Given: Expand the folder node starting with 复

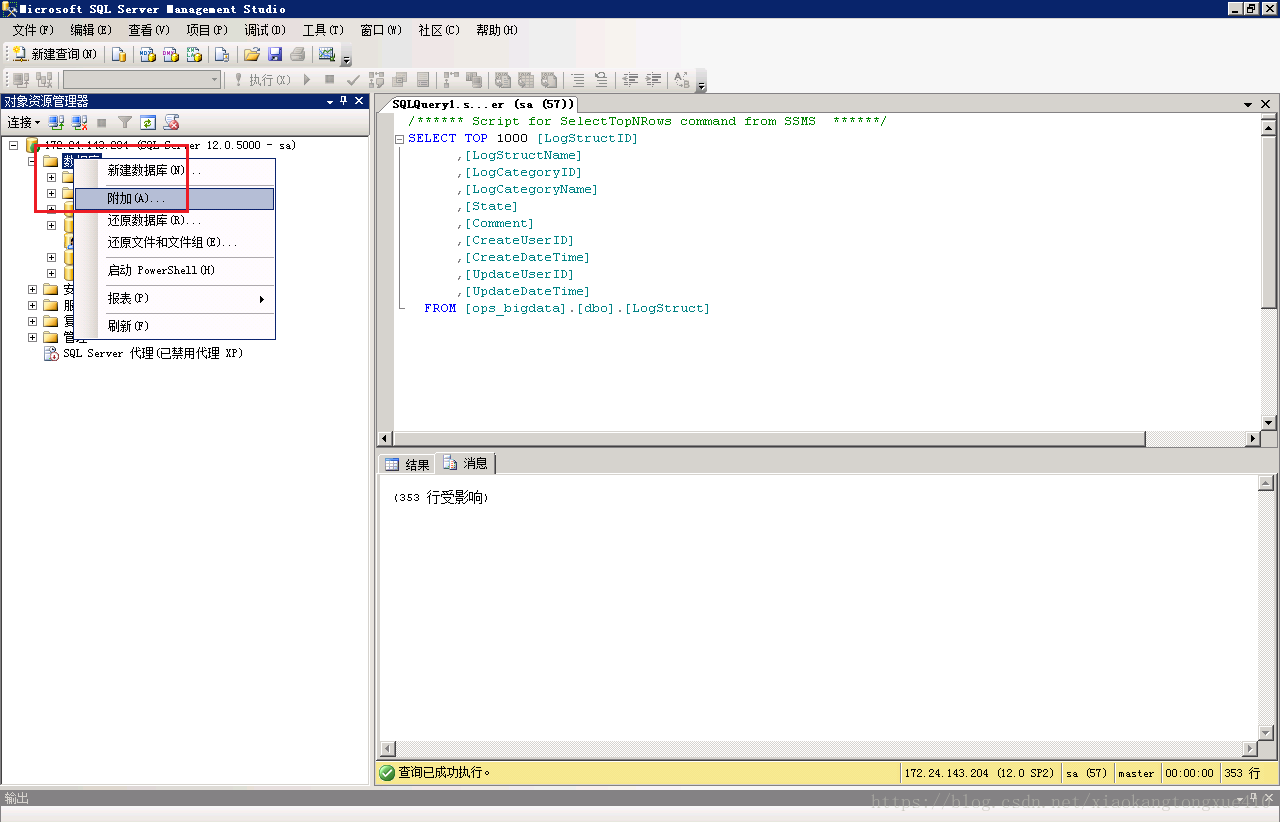Looking at the screenshot, I should coord(32,321).
